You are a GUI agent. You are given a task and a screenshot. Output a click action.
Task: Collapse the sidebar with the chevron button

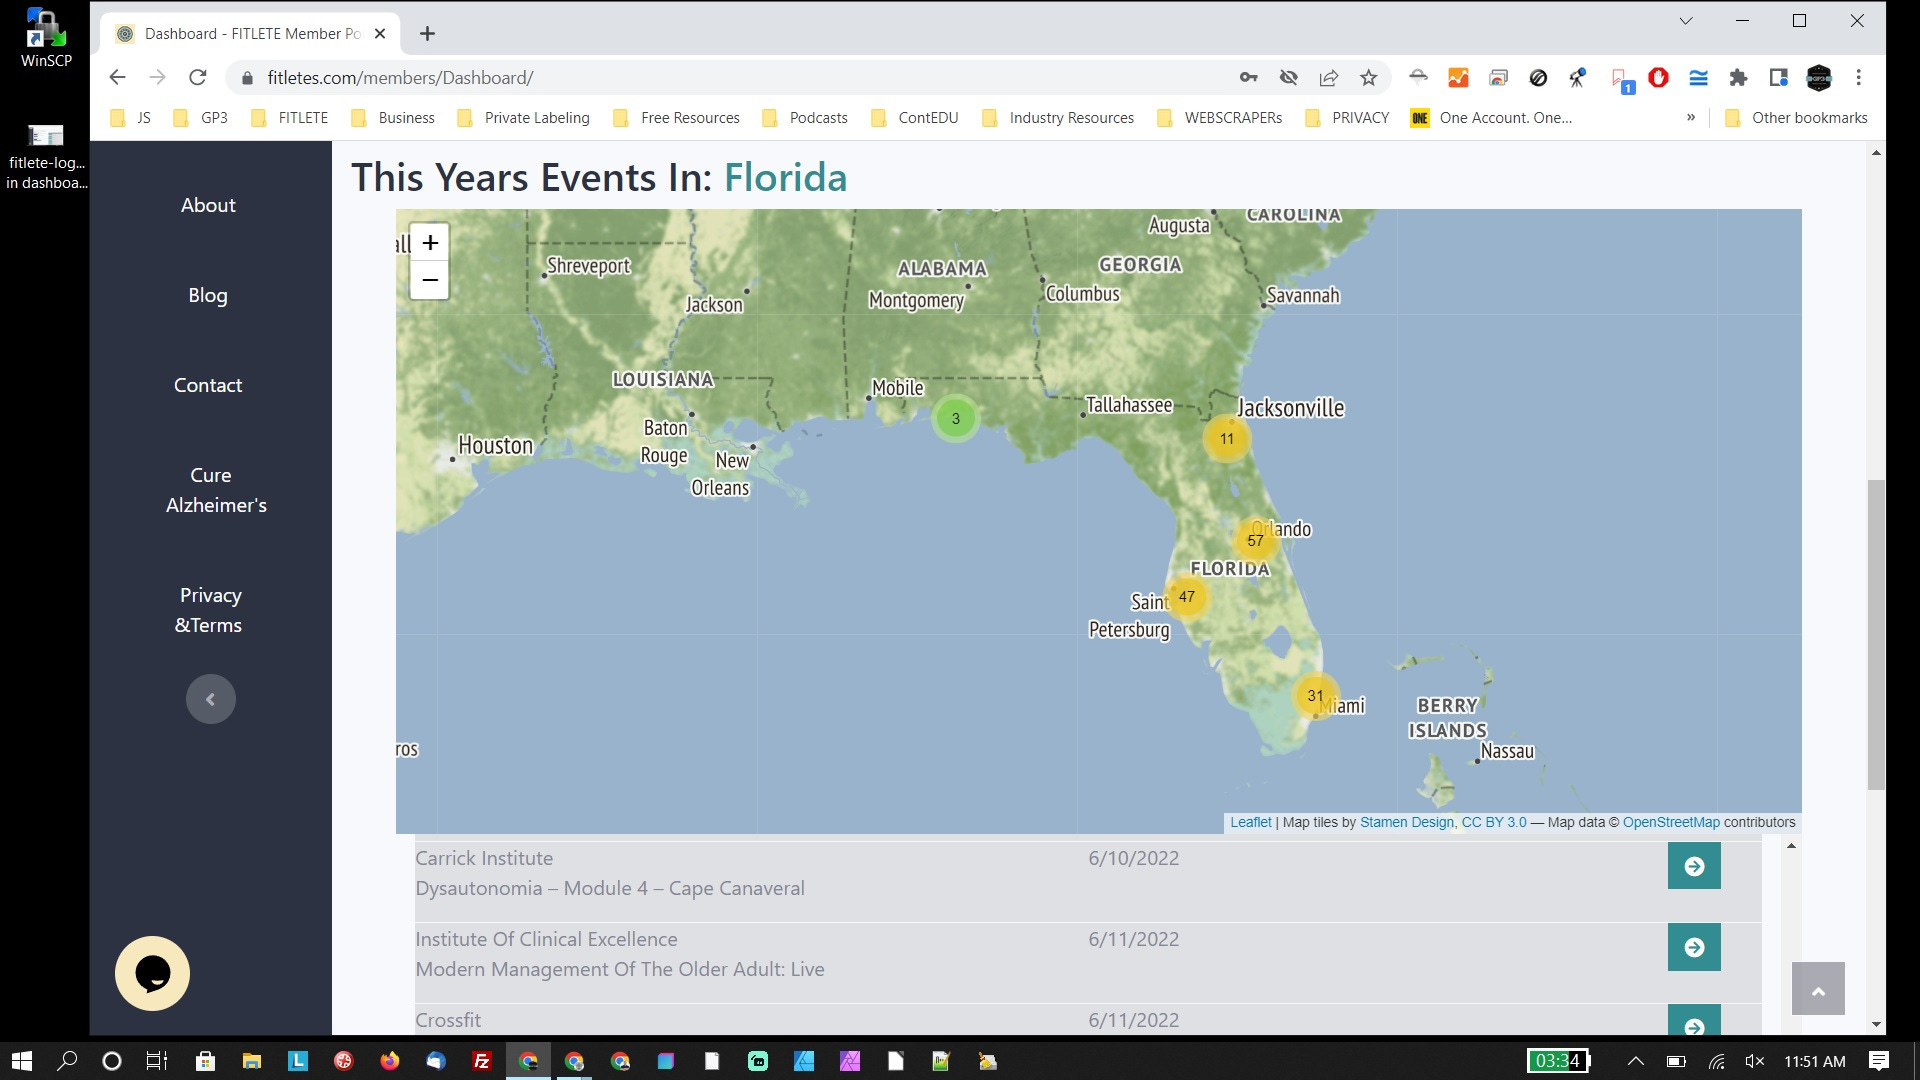tap(210, 699)
